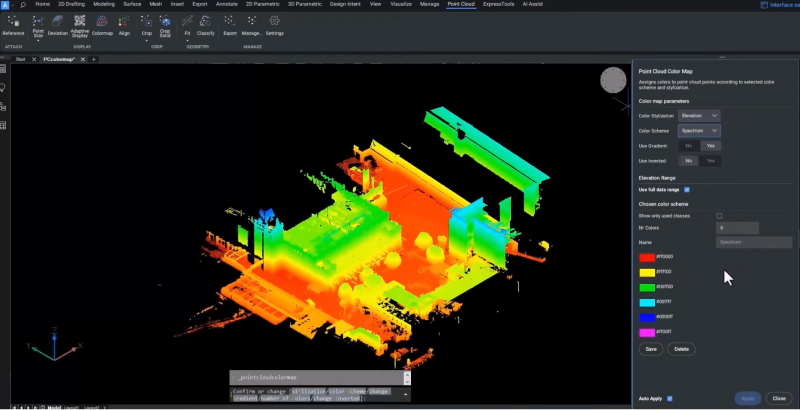Open the Start document tab
Viewport: 800px width, 410px height.
[x=20, y=60]
